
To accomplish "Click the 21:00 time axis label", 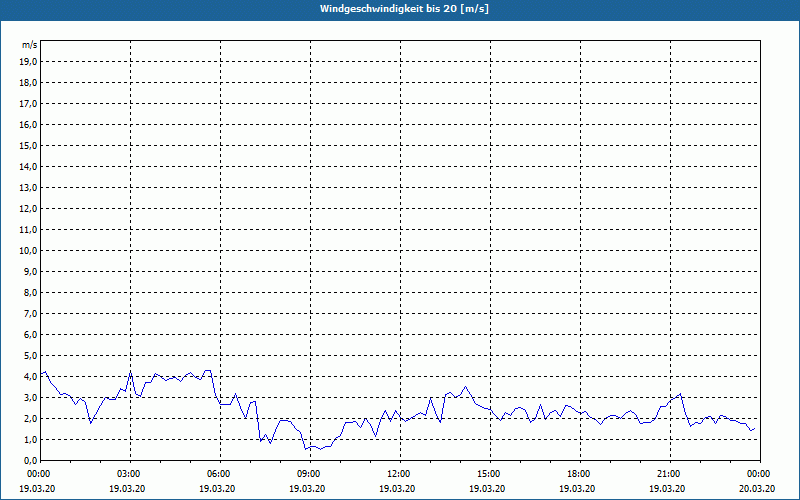I will tap(670, 474).
